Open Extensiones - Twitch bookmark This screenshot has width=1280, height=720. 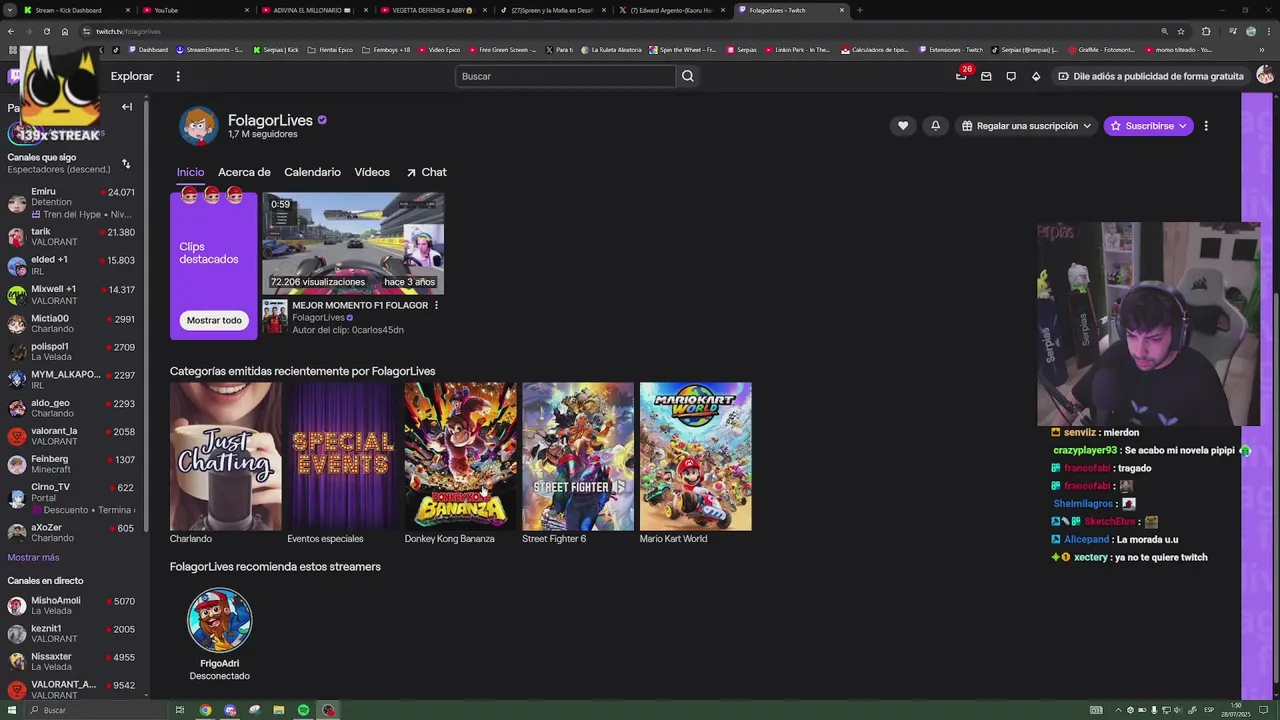pyautogui.click(x=951, y=49)
